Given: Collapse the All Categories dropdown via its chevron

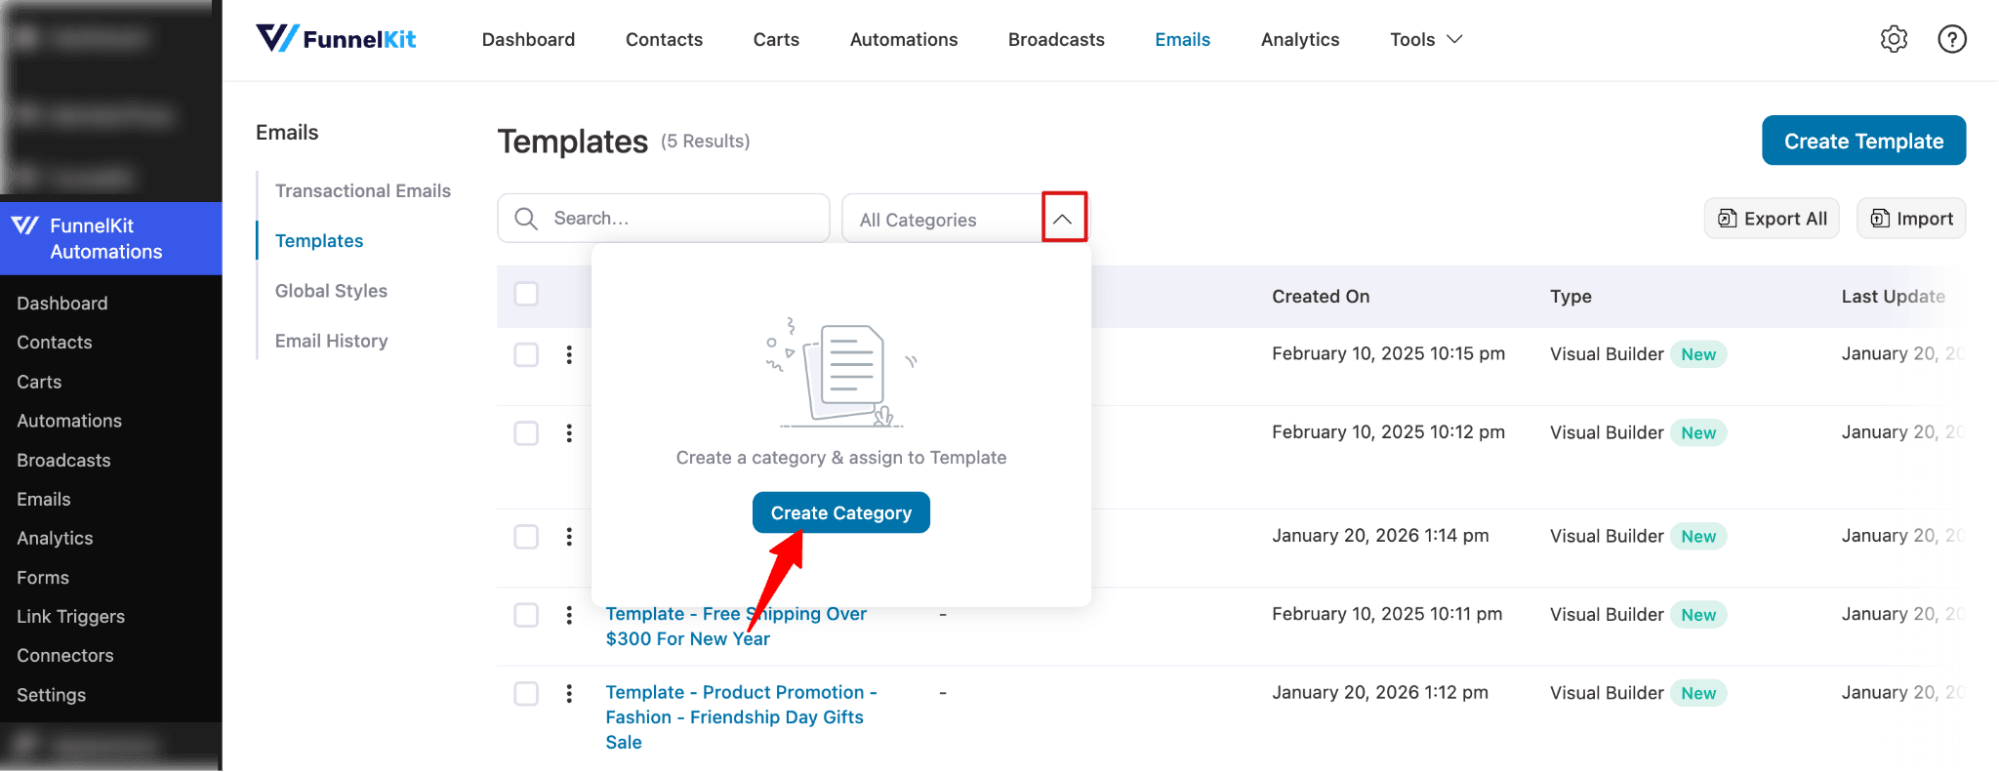Looking at the screenshot, I should pyautogui.click(x=1065, y=217).
